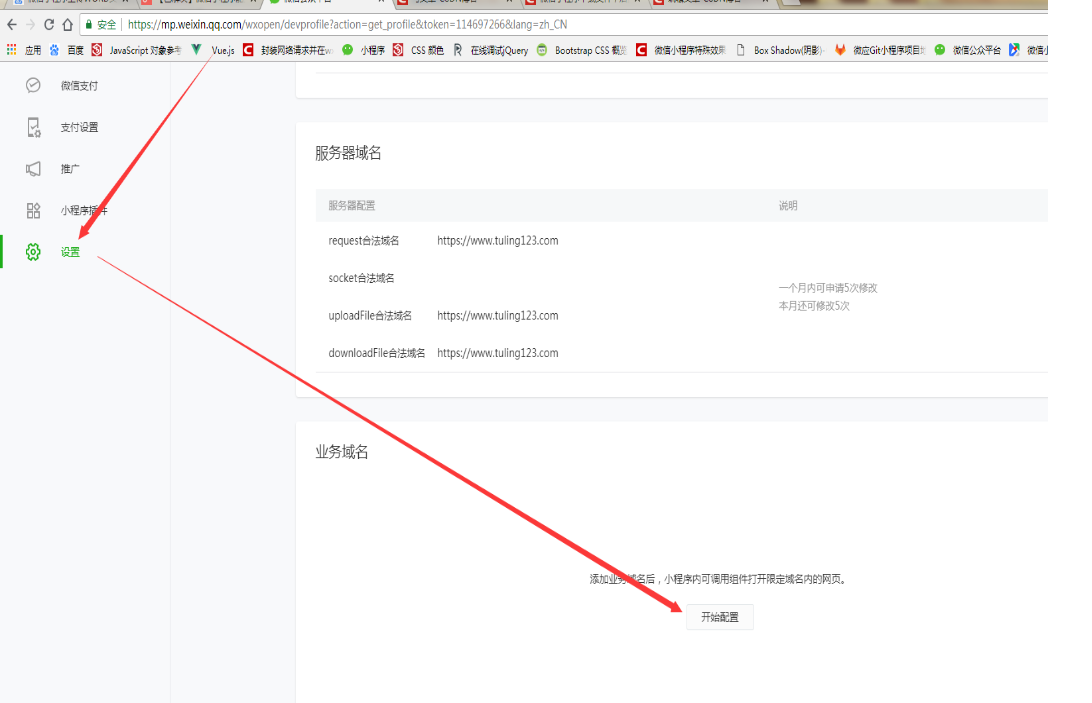1092x703 pixels.
Task: Open the CSS 颜色 bookmark
Action: 418,50
